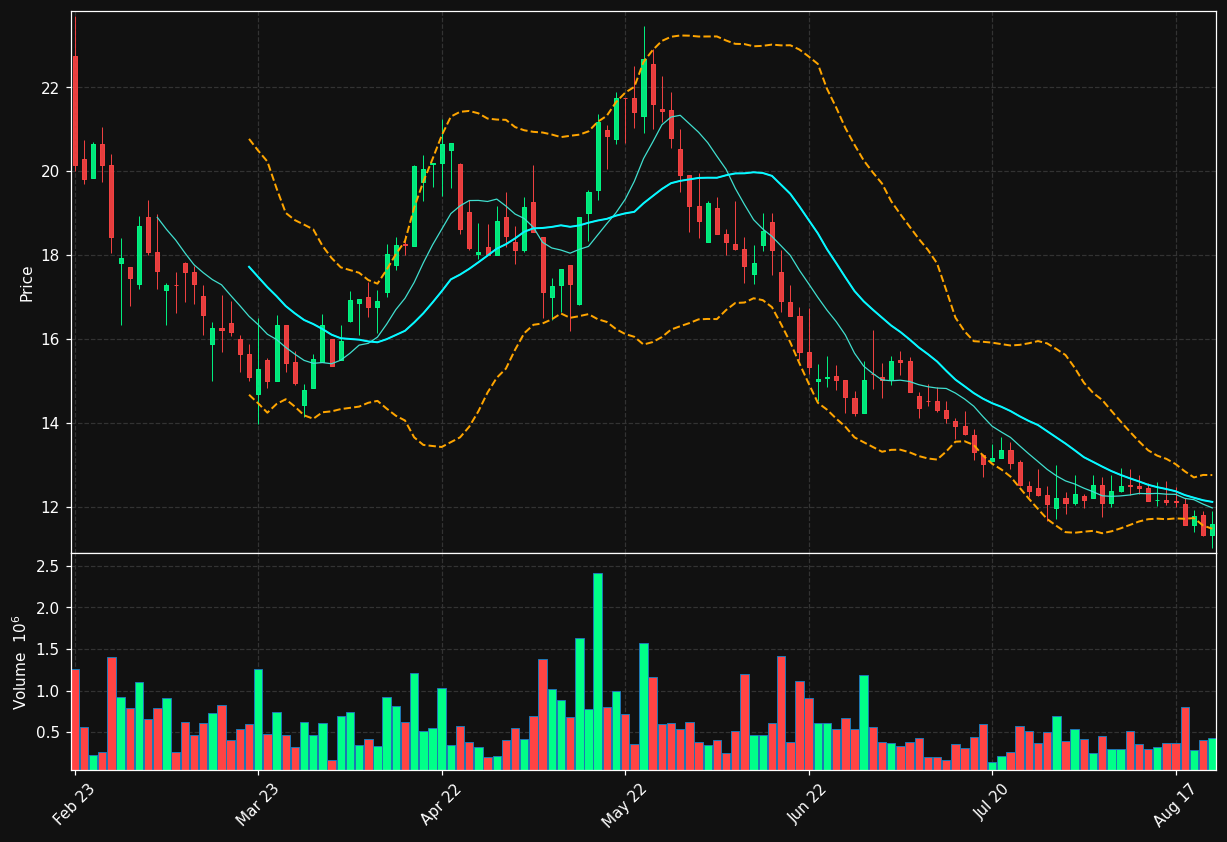
Task: Click the 0.5 volume tick label
Action: click(49, 733)
